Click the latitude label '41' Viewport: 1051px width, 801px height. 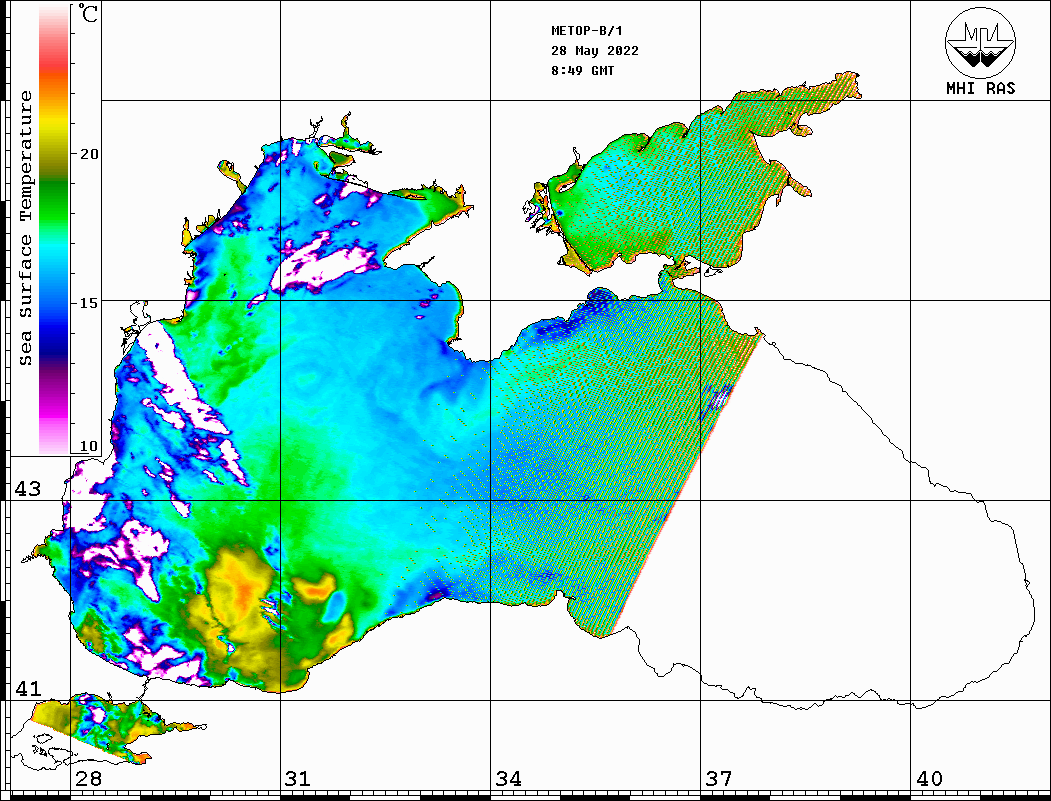point(28,689)
